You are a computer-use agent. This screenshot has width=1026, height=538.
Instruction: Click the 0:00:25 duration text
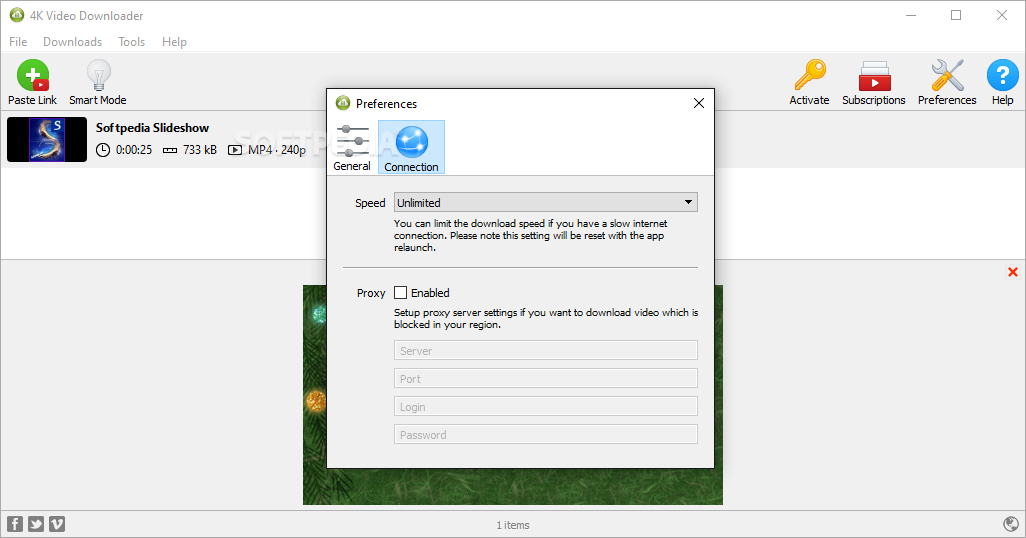pyautogui.click(x=134, y=150)
